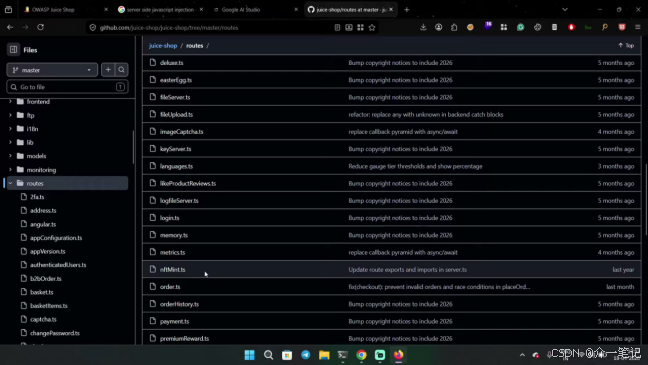Click the juice-shop breadcrumb link
The width and height of the screenshot is (648, 365).
click(x=163, y=45)
